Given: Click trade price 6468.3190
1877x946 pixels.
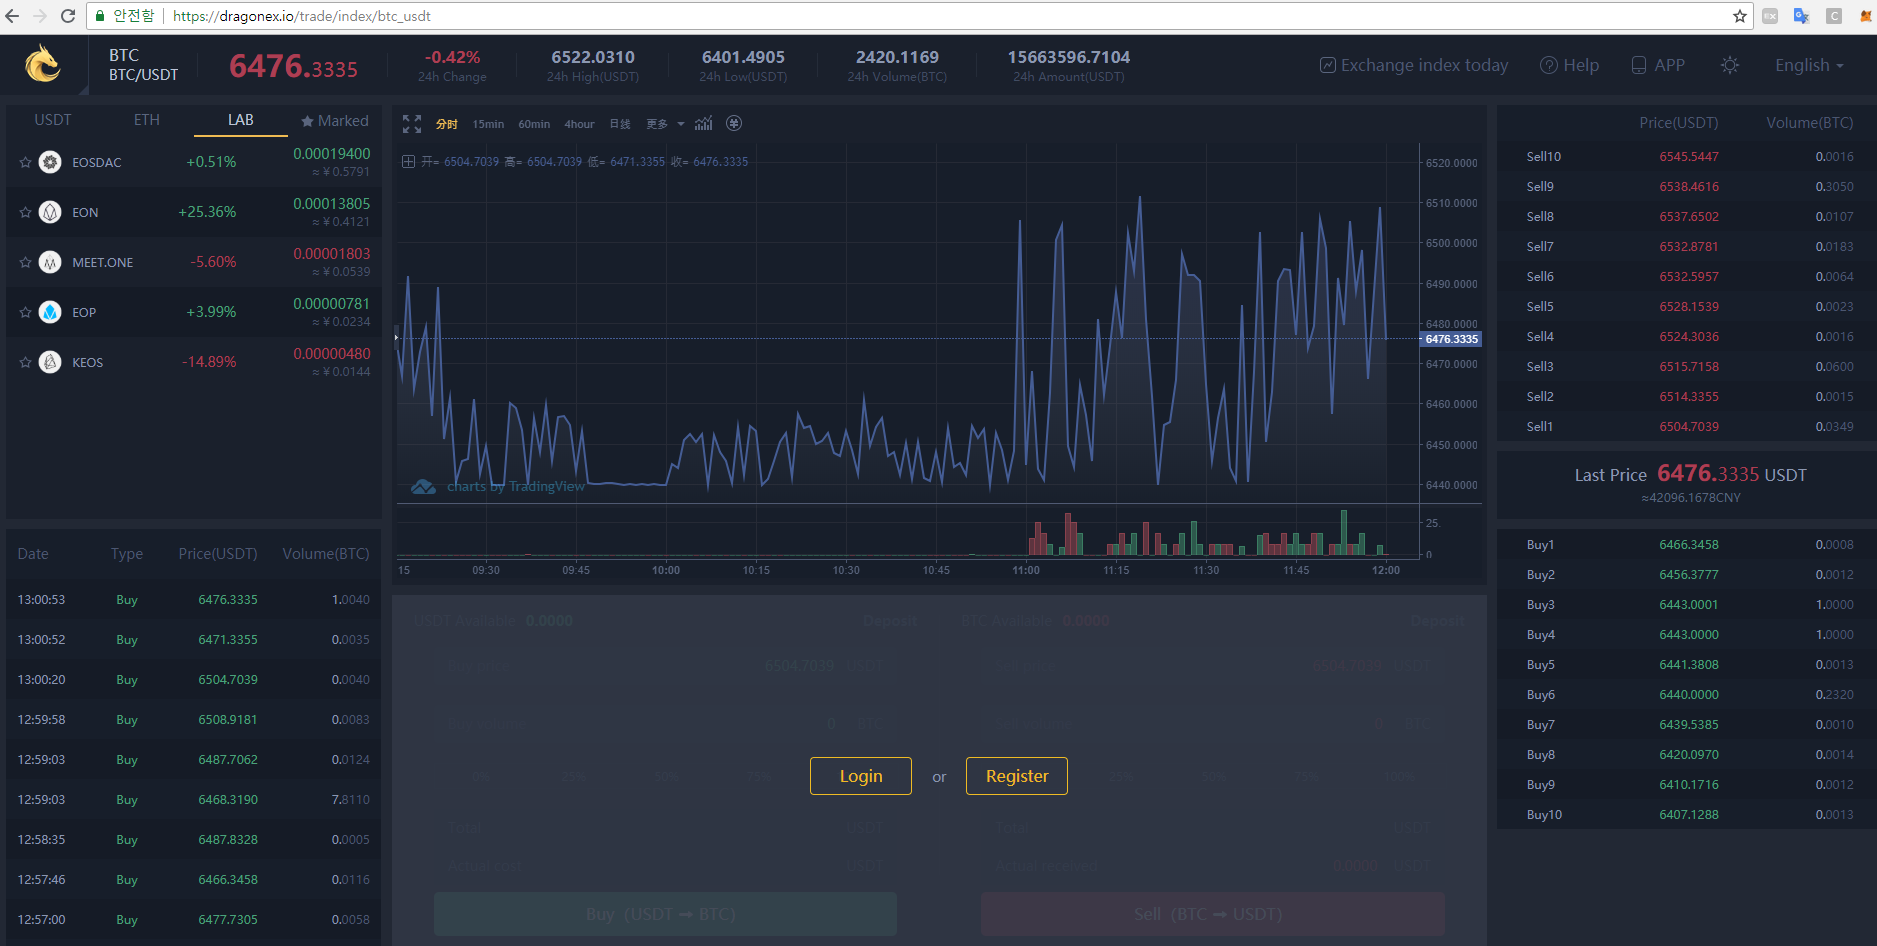Looking at the screenshot, I should click(x=228, y=800).
